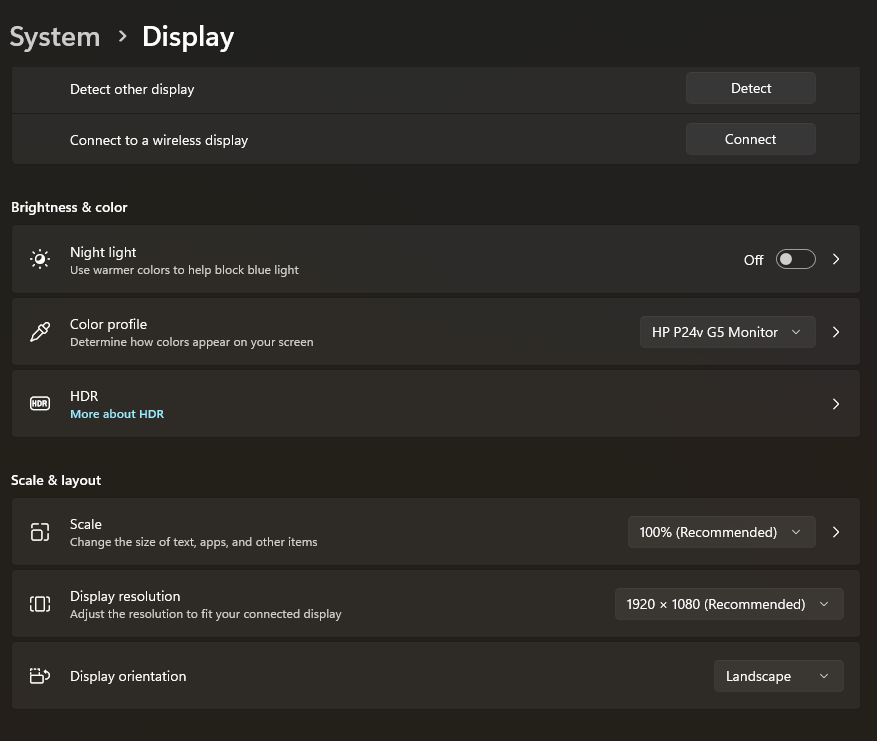Click the Brightness & color heading
Viewport: 877px width, 741px height.
click(69, 207)
